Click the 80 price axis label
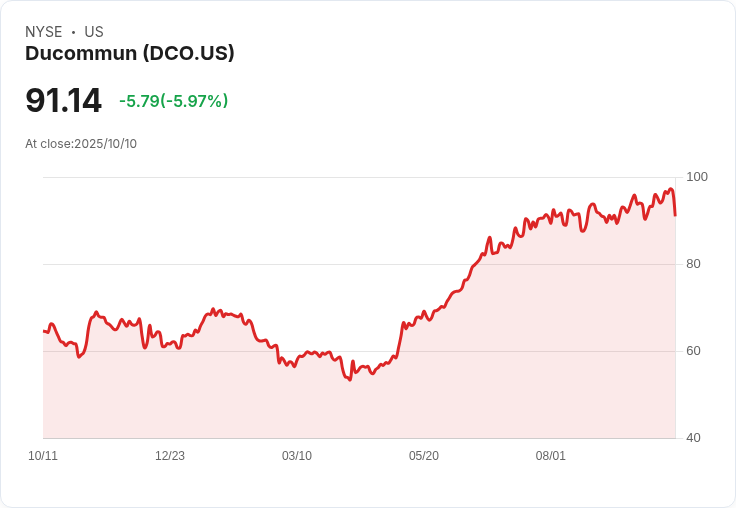The height and width of the screenshot is (508, 736). 693,264
